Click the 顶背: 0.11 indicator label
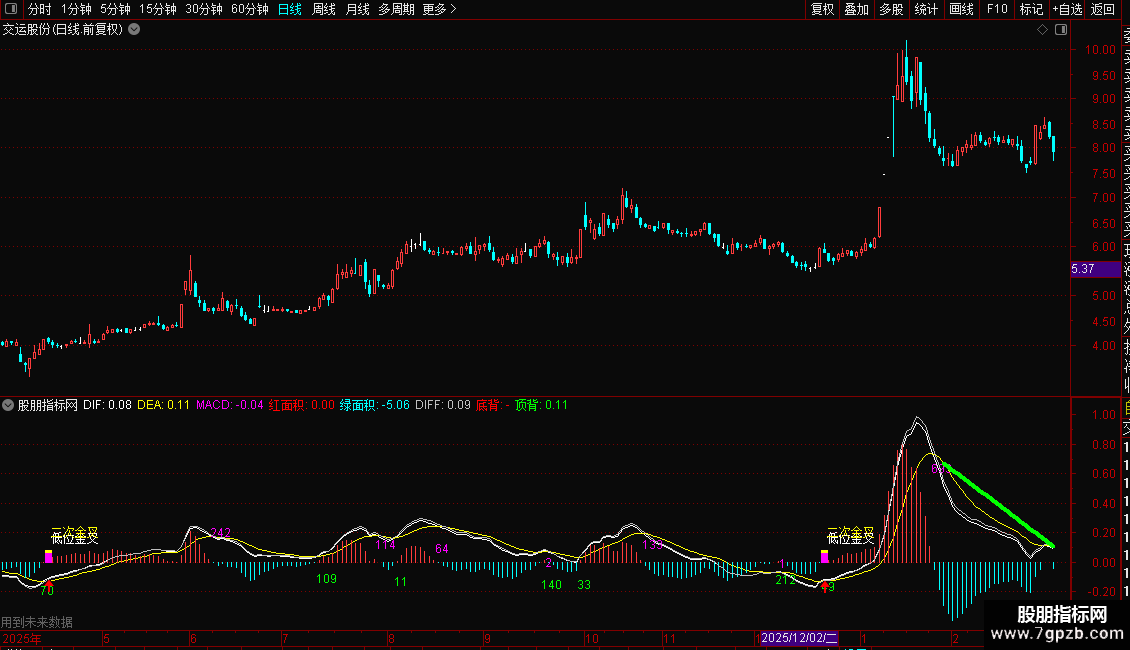This screenshot has width=1130, height=650. click(541, 405)
